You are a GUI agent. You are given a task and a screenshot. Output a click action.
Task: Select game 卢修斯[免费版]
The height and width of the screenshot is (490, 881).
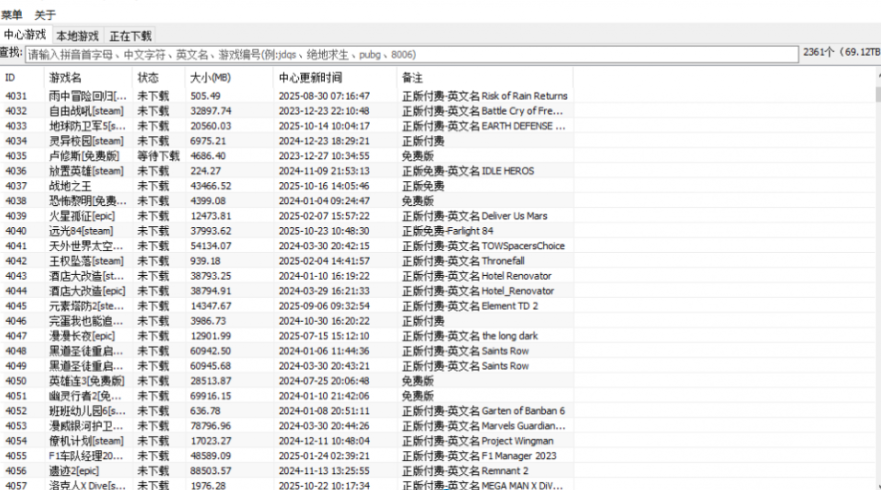pyautogui.click(x=84, y=156)
